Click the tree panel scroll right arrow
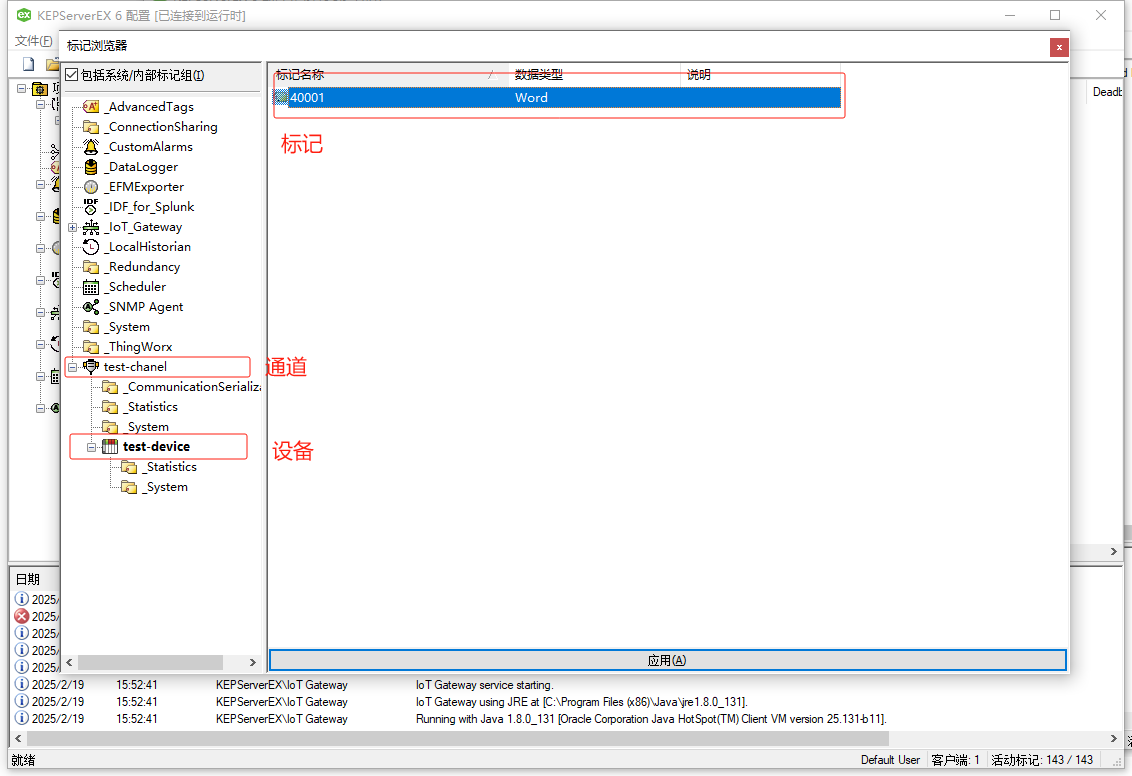Viewport: 1132px width, 776px height. 253,662
